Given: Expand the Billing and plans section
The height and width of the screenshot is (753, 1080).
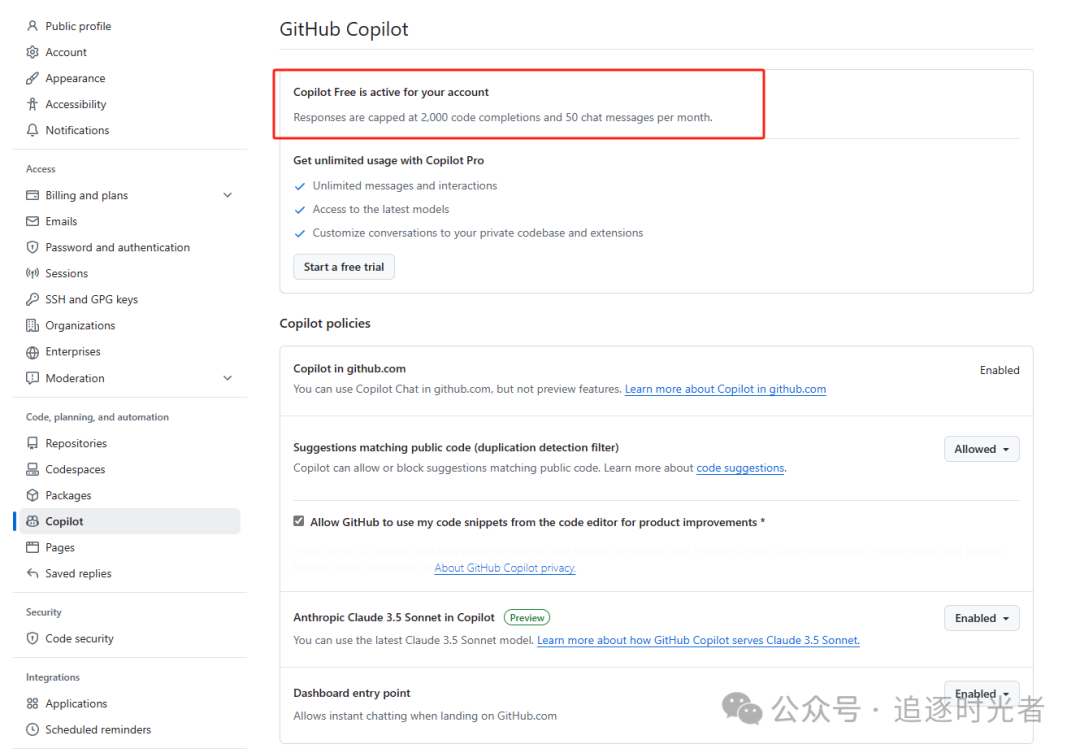Looking at the screenshot, I should pyautogui.click(x=227, y=195).
